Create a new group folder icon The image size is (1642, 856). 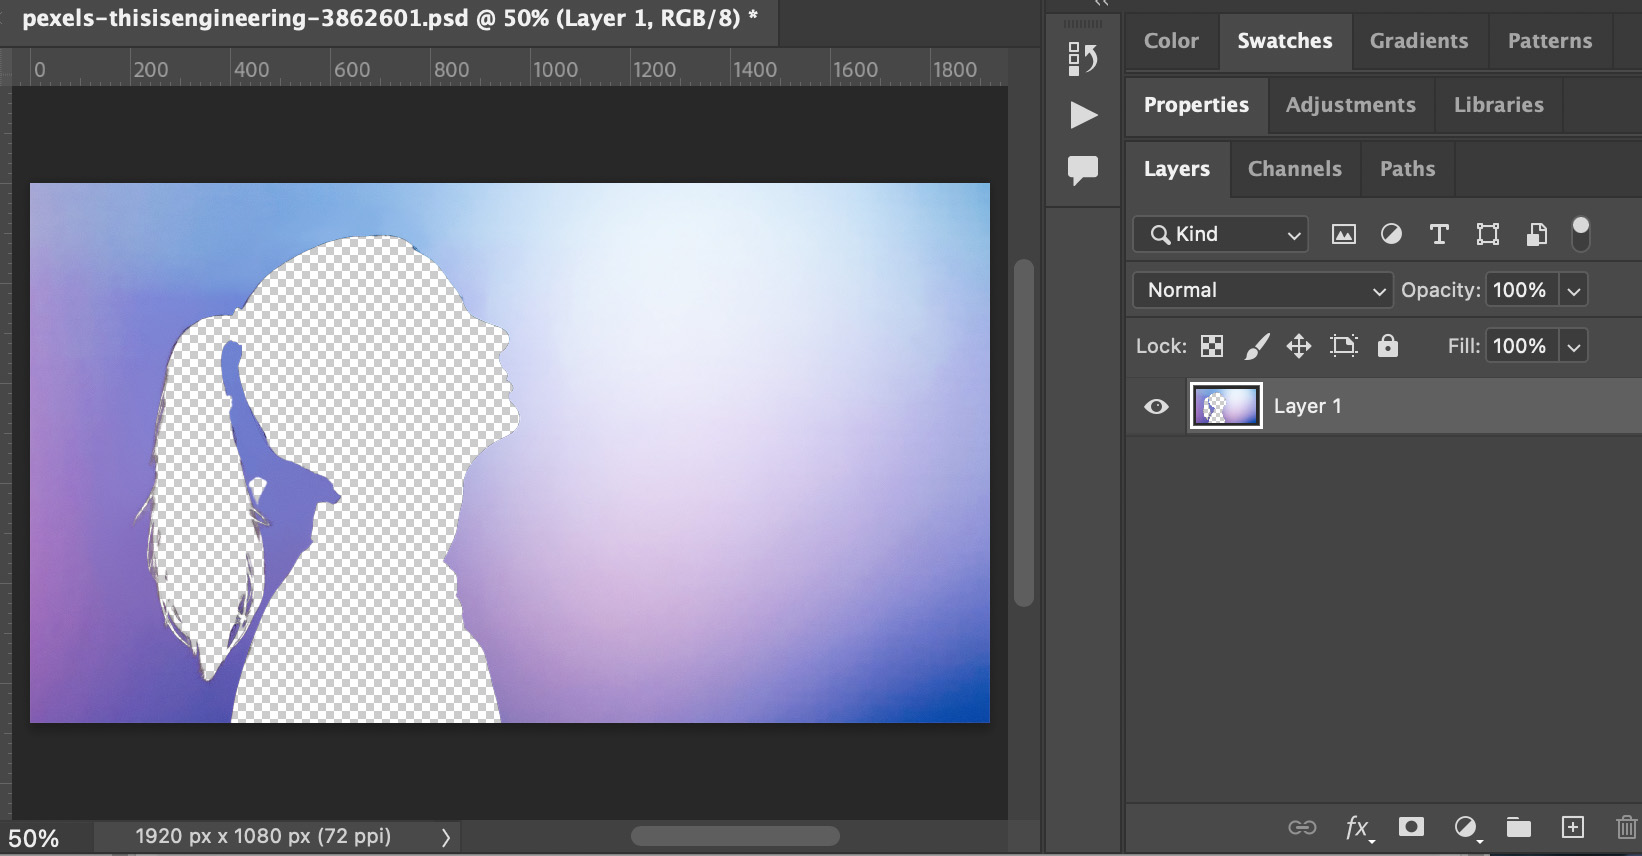coord(1518,827)
